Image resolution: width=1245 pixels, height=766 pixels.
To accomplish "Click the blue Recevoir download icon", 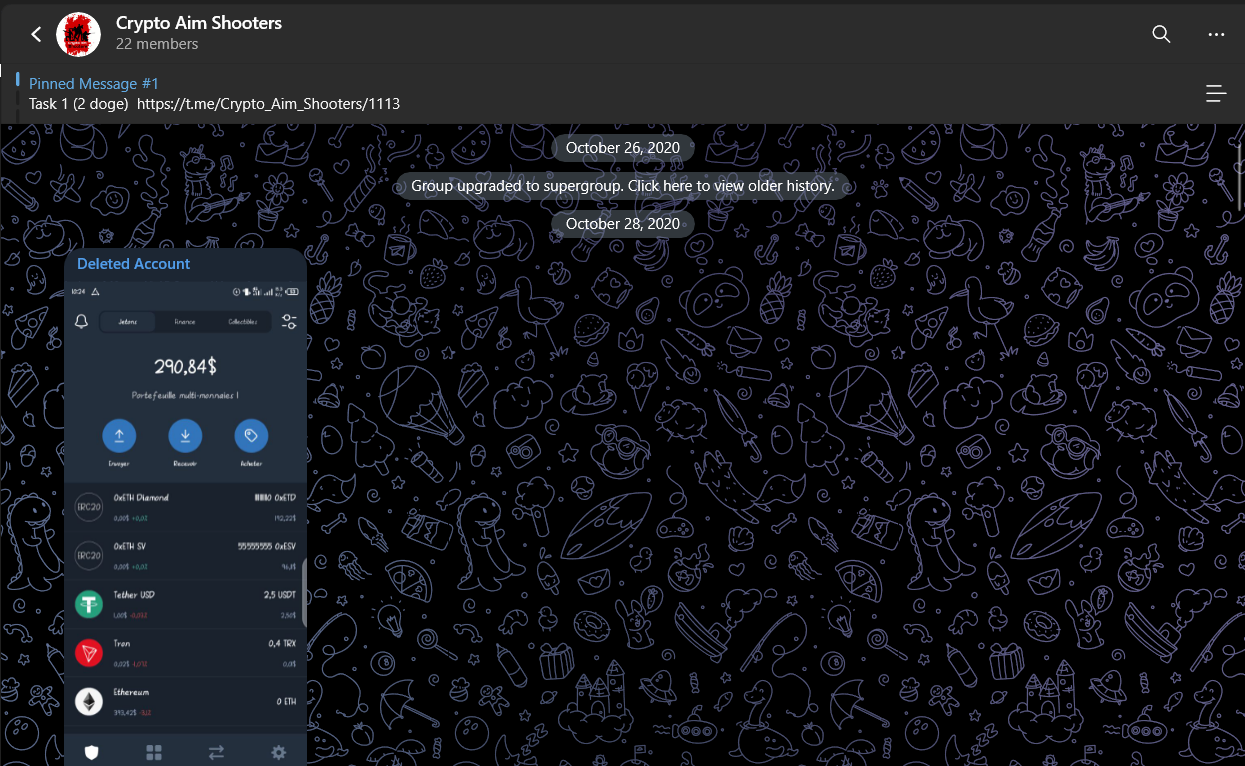I will coord(185,436).
